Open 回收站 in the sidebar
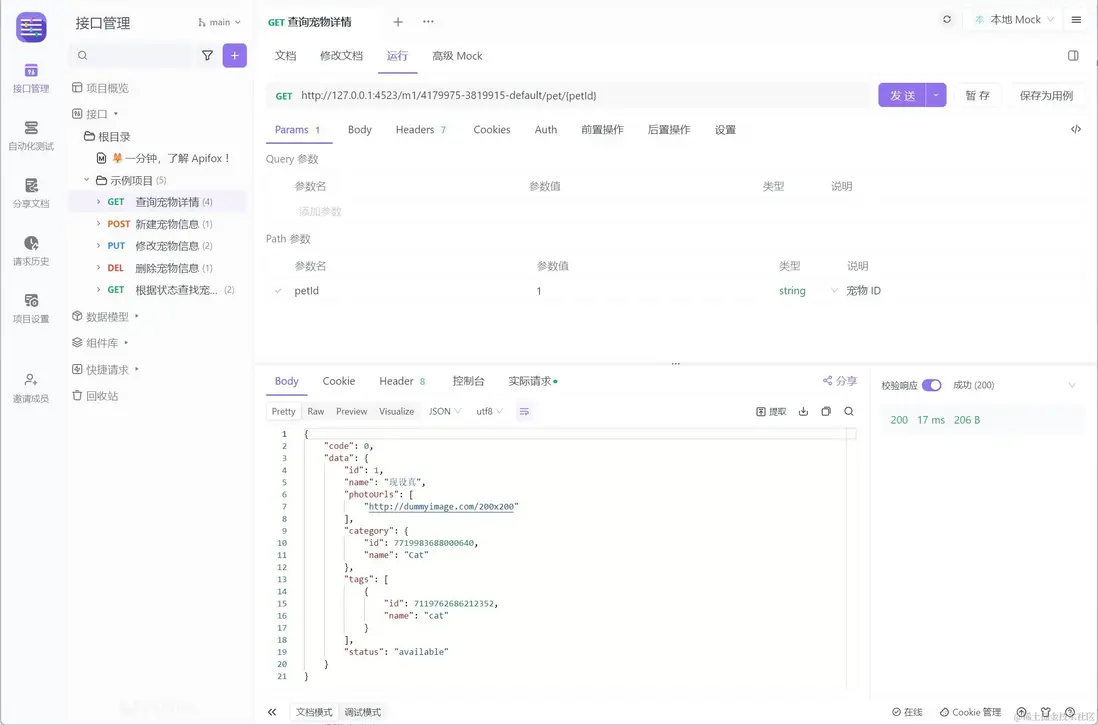This screenshot has height=725, width=1098. coord(95,396)
